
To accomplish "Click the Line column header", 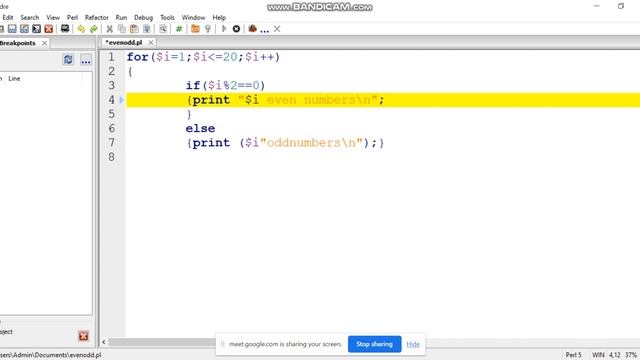I will click(x=14, y=78).
